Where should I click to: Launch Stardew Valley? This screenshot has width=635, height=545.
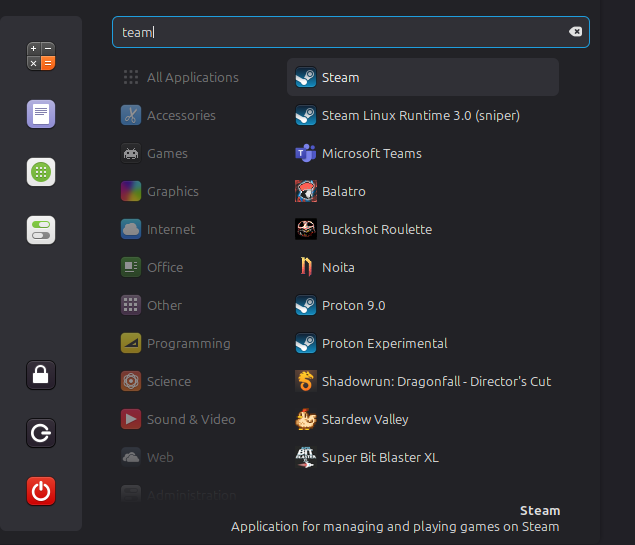[423, 419]
